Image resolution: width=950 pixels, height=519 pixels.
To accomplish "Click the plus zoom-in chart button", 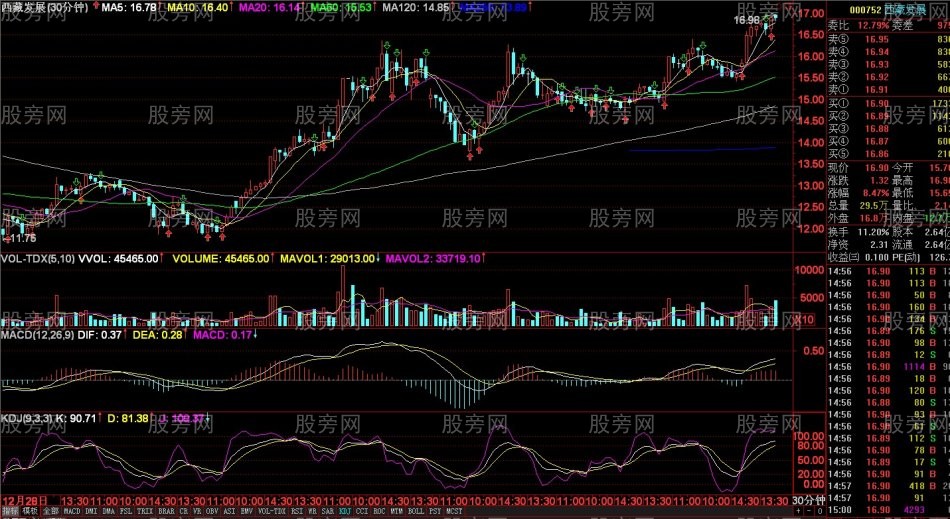I will click(798, 511).
